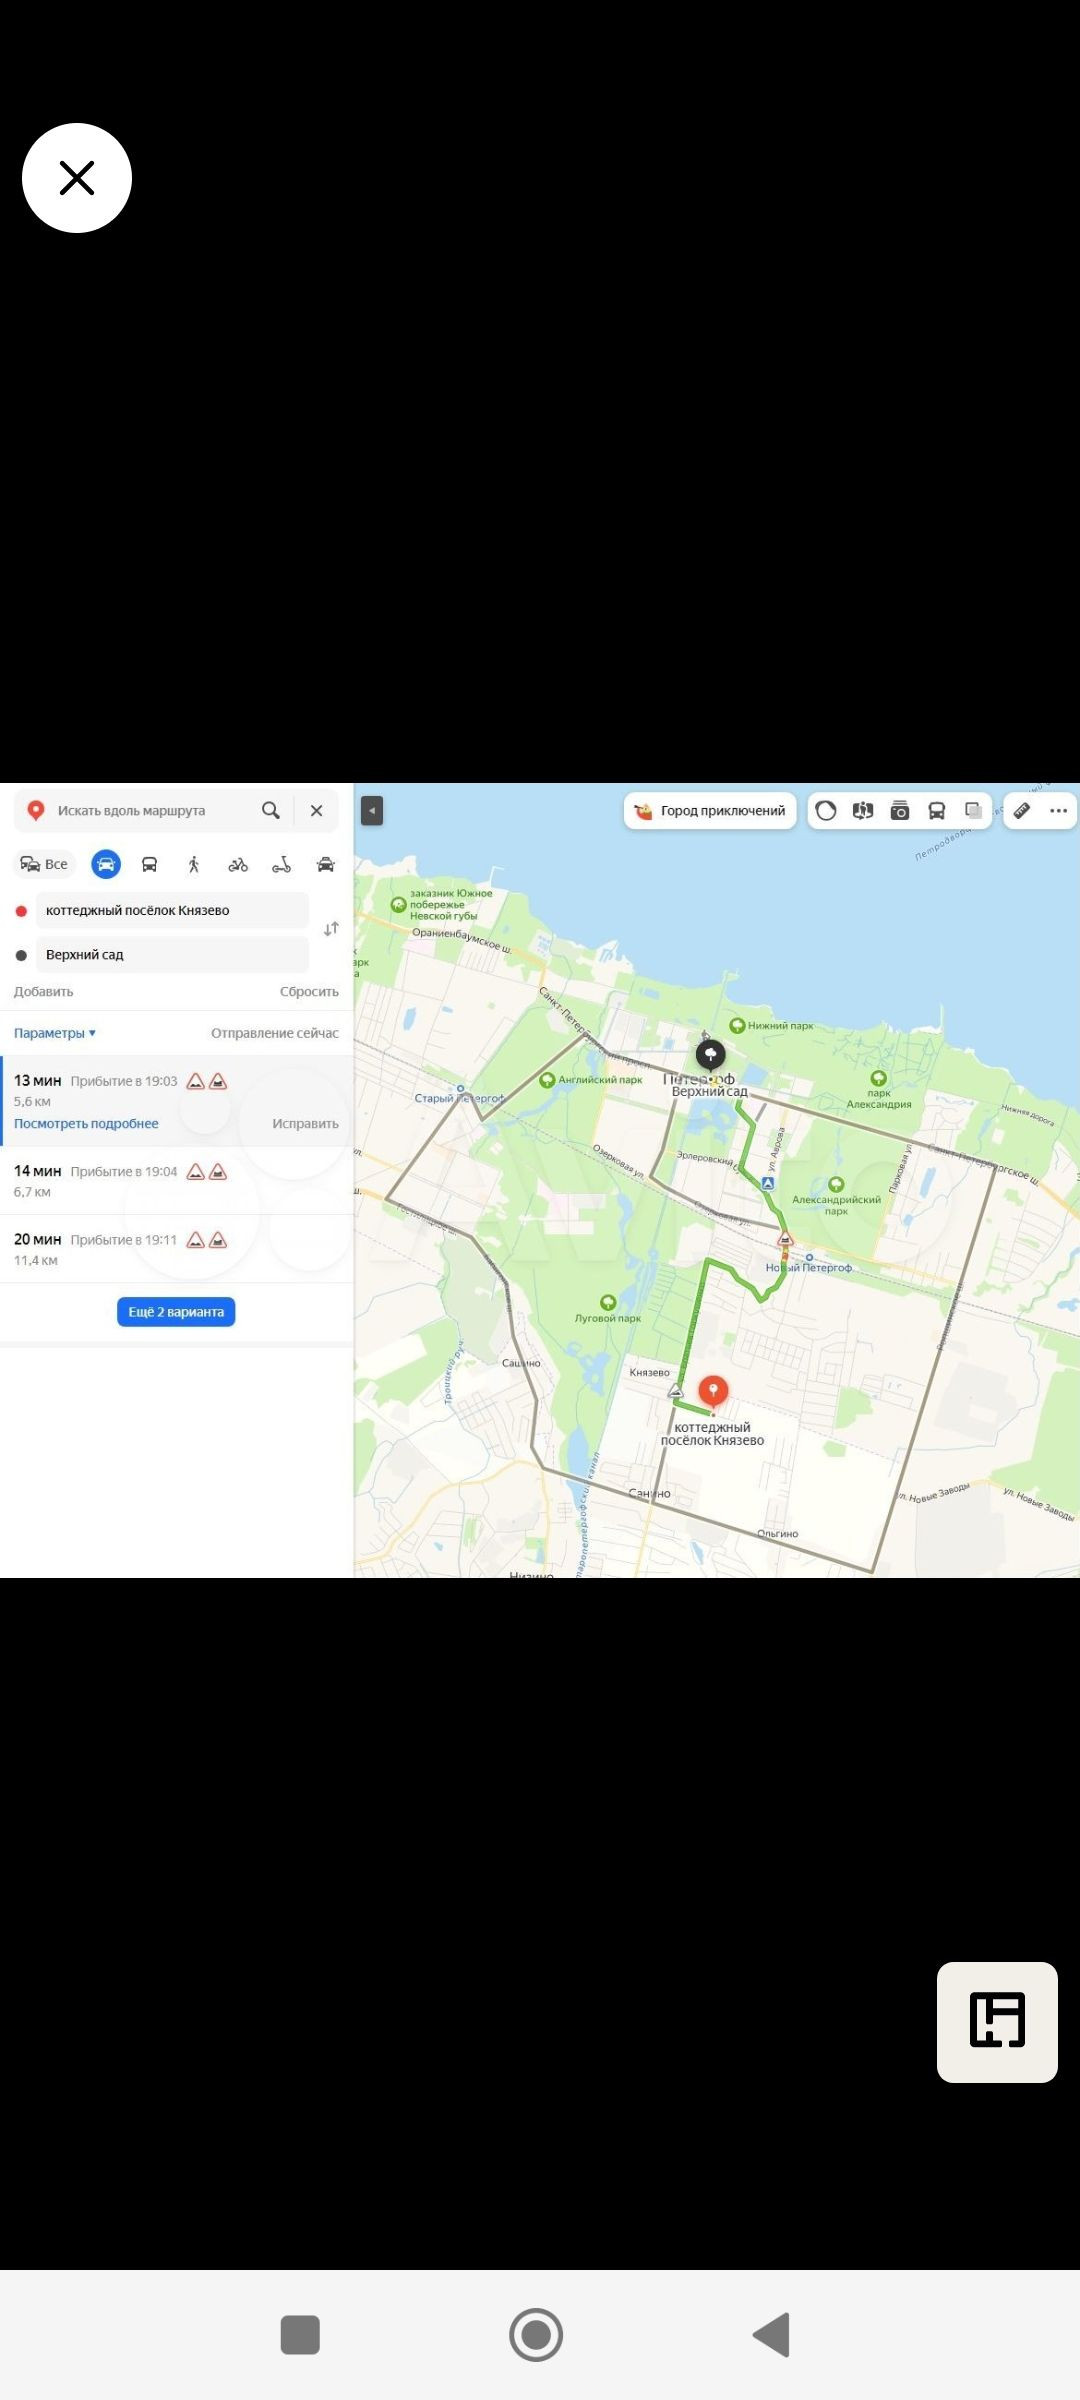1080x2400 pixels.
Task: Click first warning sign on 20 мин route
Action: click(x=196, y=1240)
